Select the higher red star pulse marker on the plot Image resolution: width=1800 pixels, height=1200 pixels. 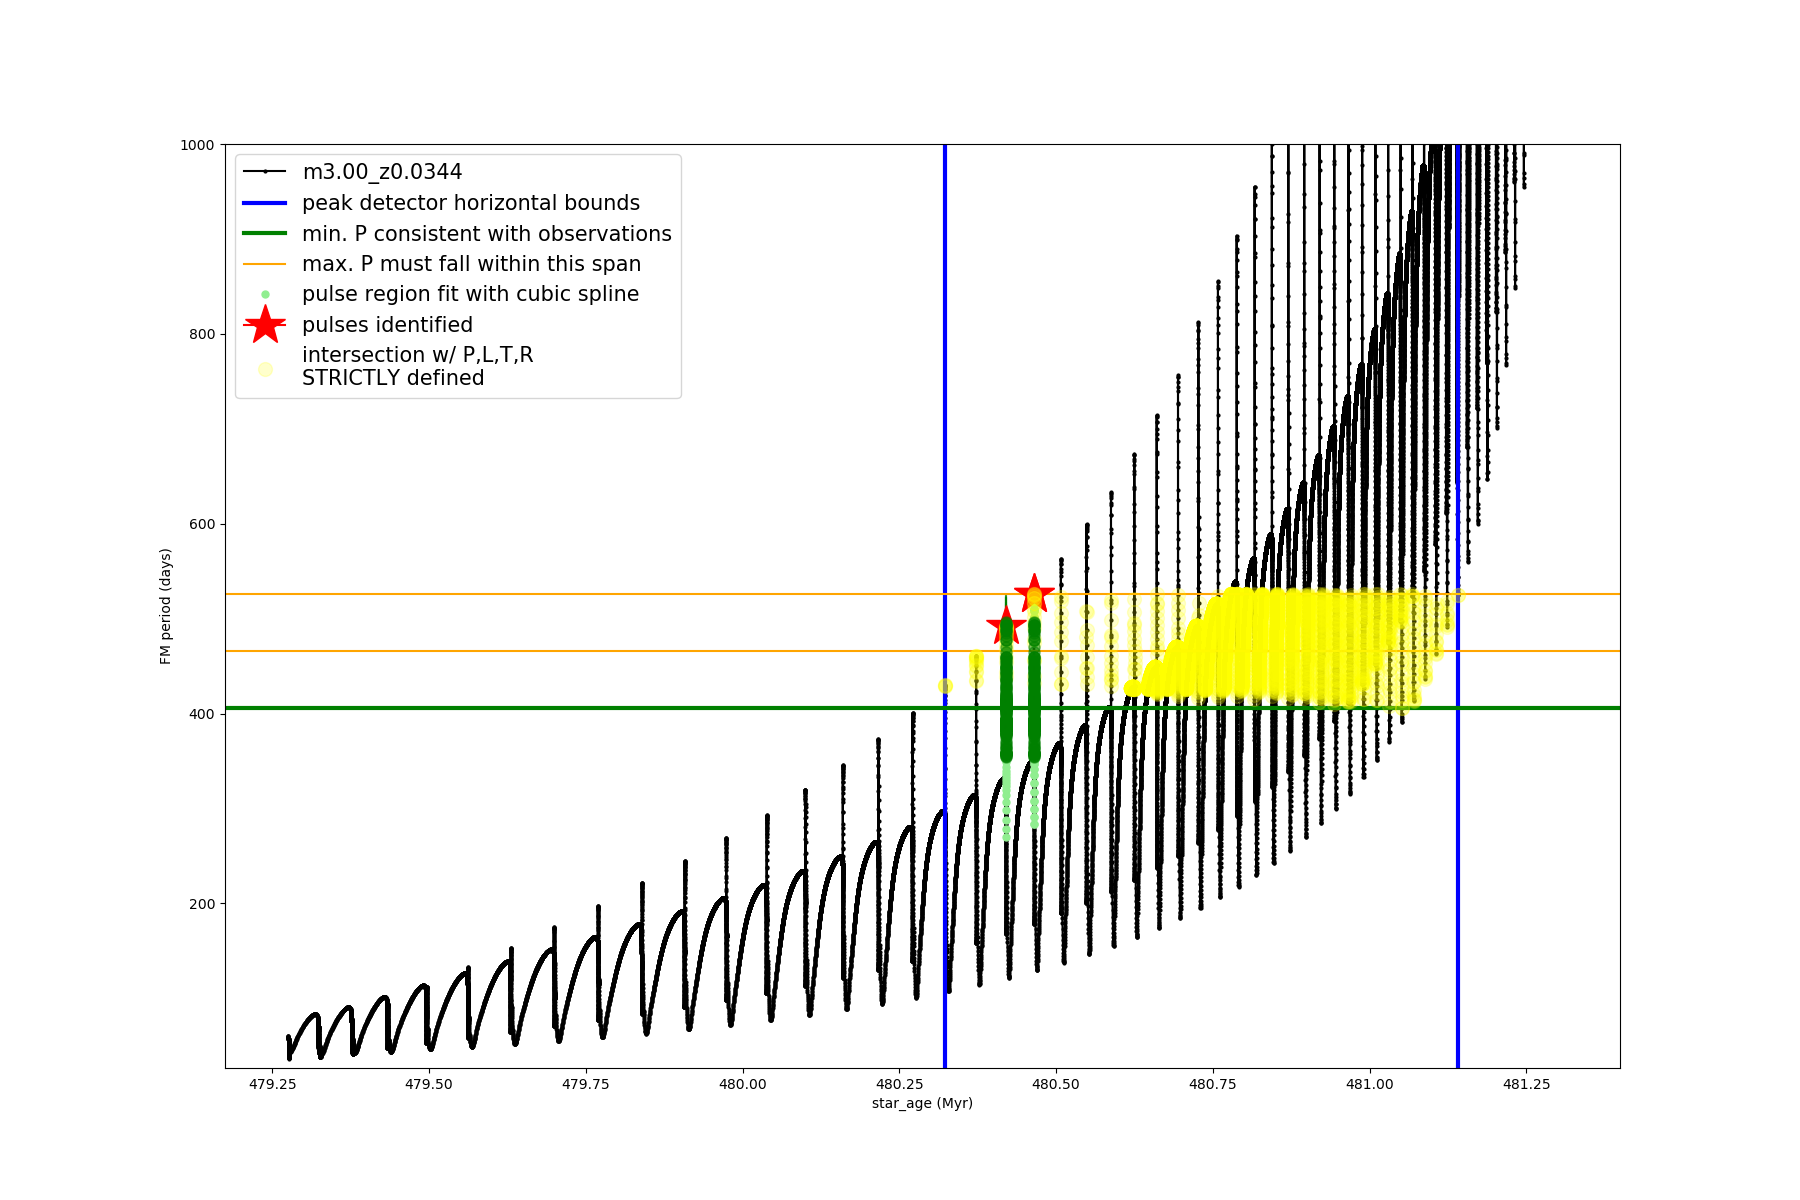pyautogui.click(x=1034, y=593)
